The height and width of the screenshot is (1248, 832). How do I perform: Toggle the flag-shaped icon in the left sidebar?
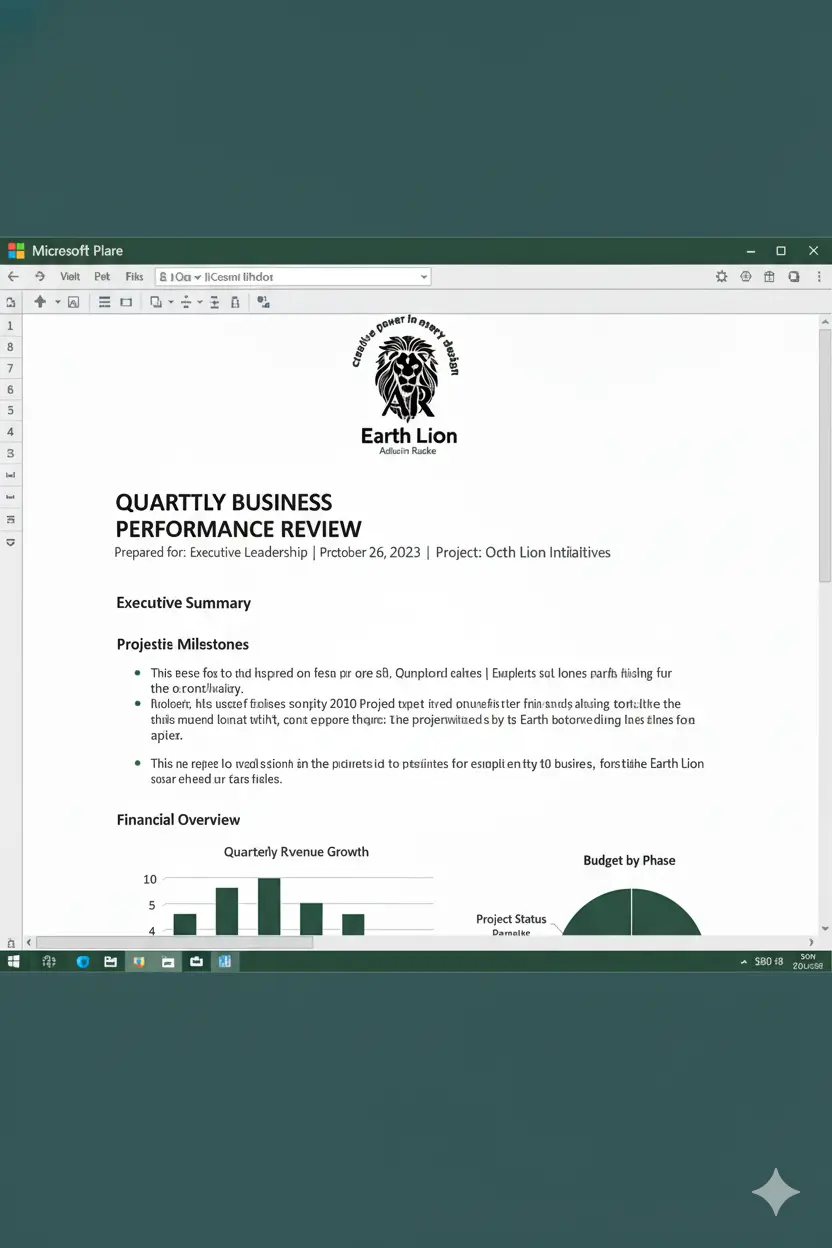click(12, 518)
